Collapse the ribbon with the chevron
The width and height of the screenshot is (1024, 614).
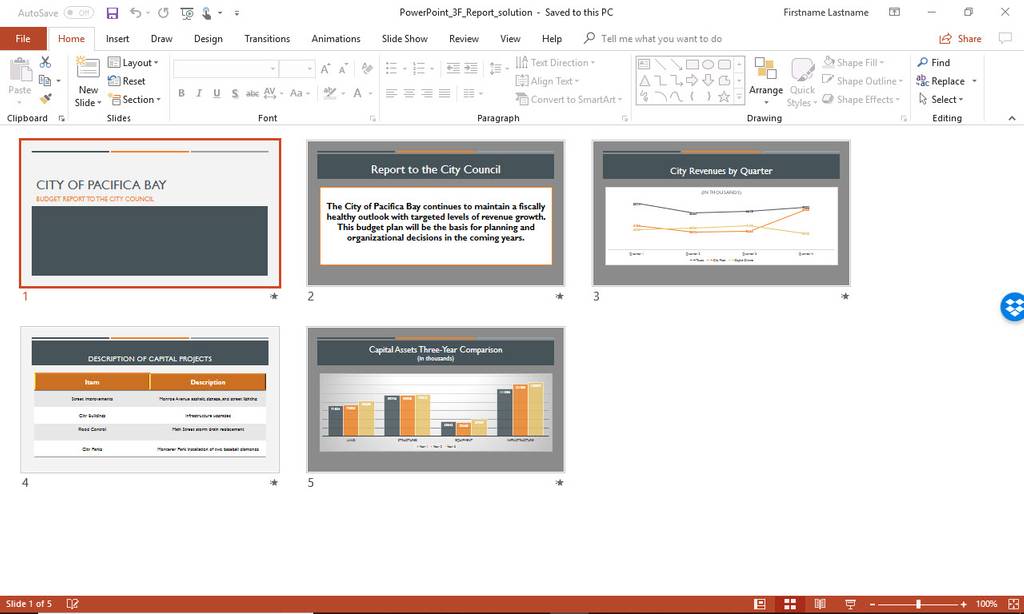point(1012,118)
